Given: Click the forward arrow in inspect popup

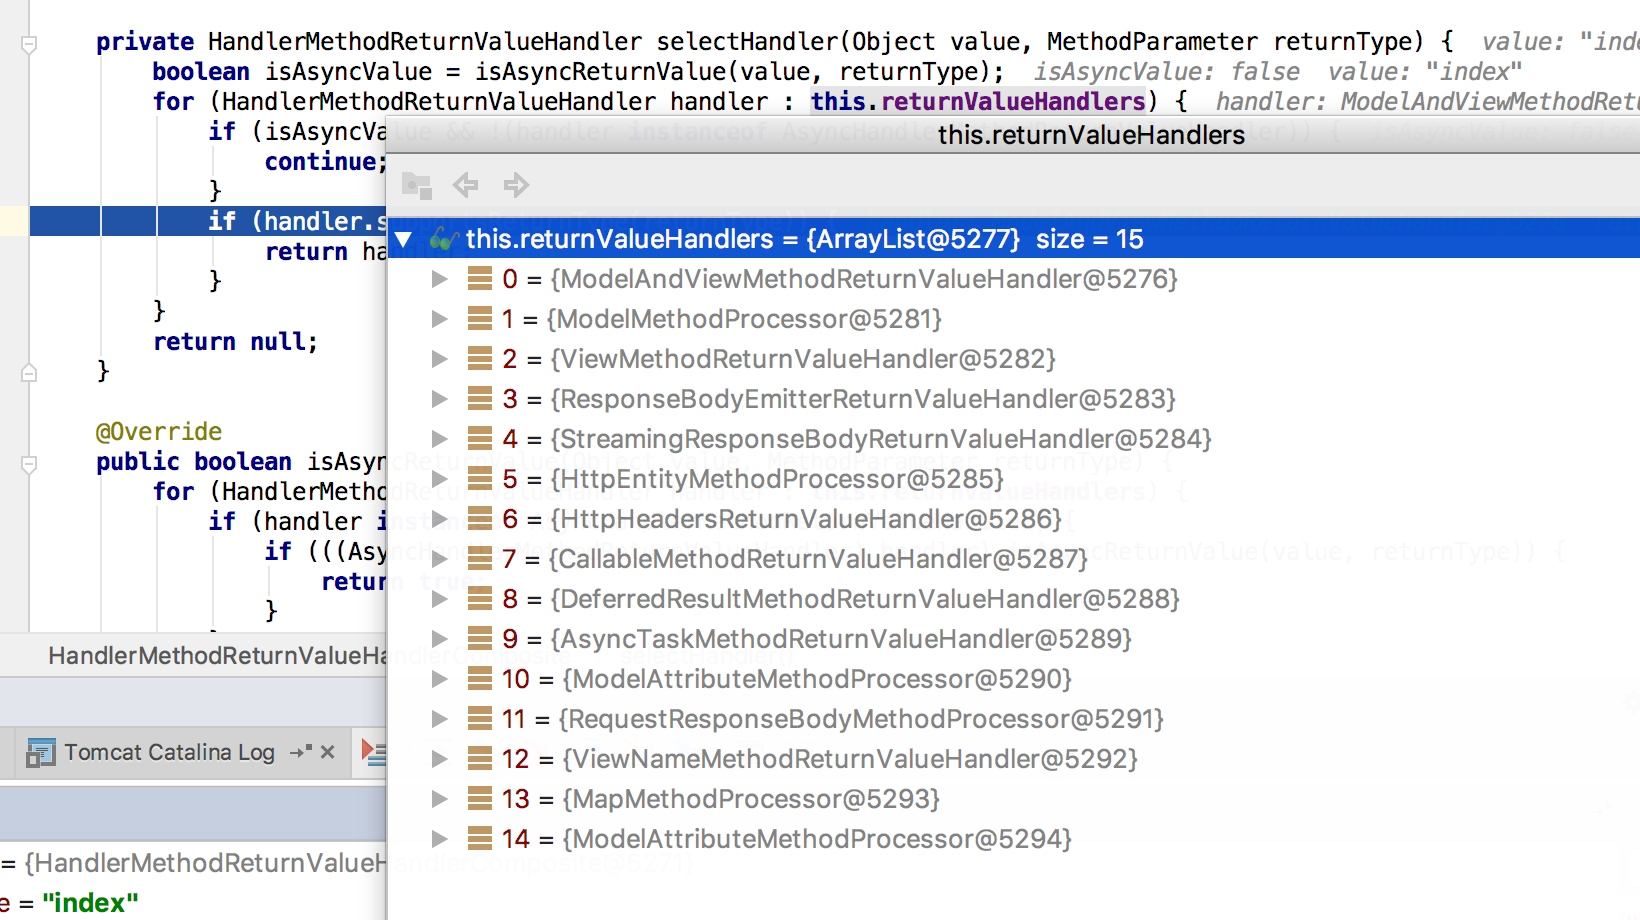Looking at the screenshot, I should pyautogui.click(x=516, y=185).
